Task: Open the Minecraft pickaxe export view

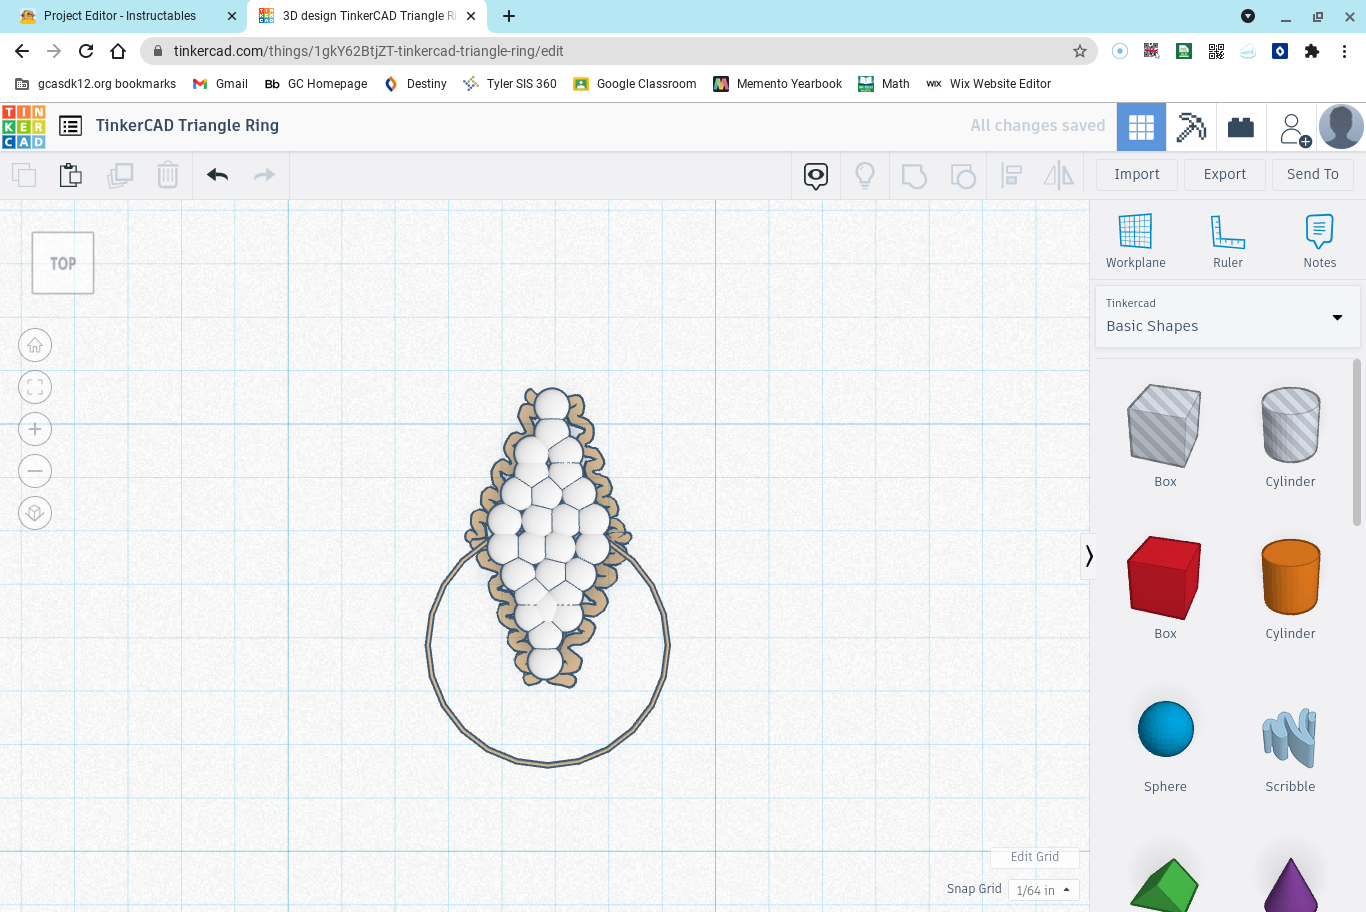Action: tap(1191, 126)
